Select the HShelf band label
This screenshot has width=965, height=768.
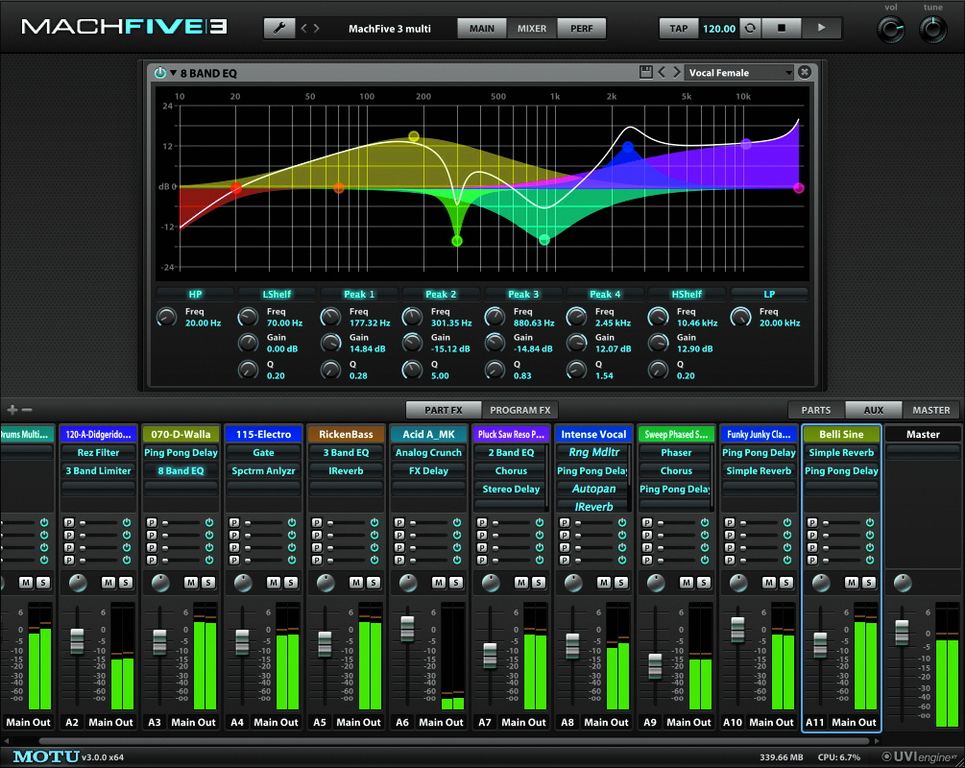tap(687, 294)
